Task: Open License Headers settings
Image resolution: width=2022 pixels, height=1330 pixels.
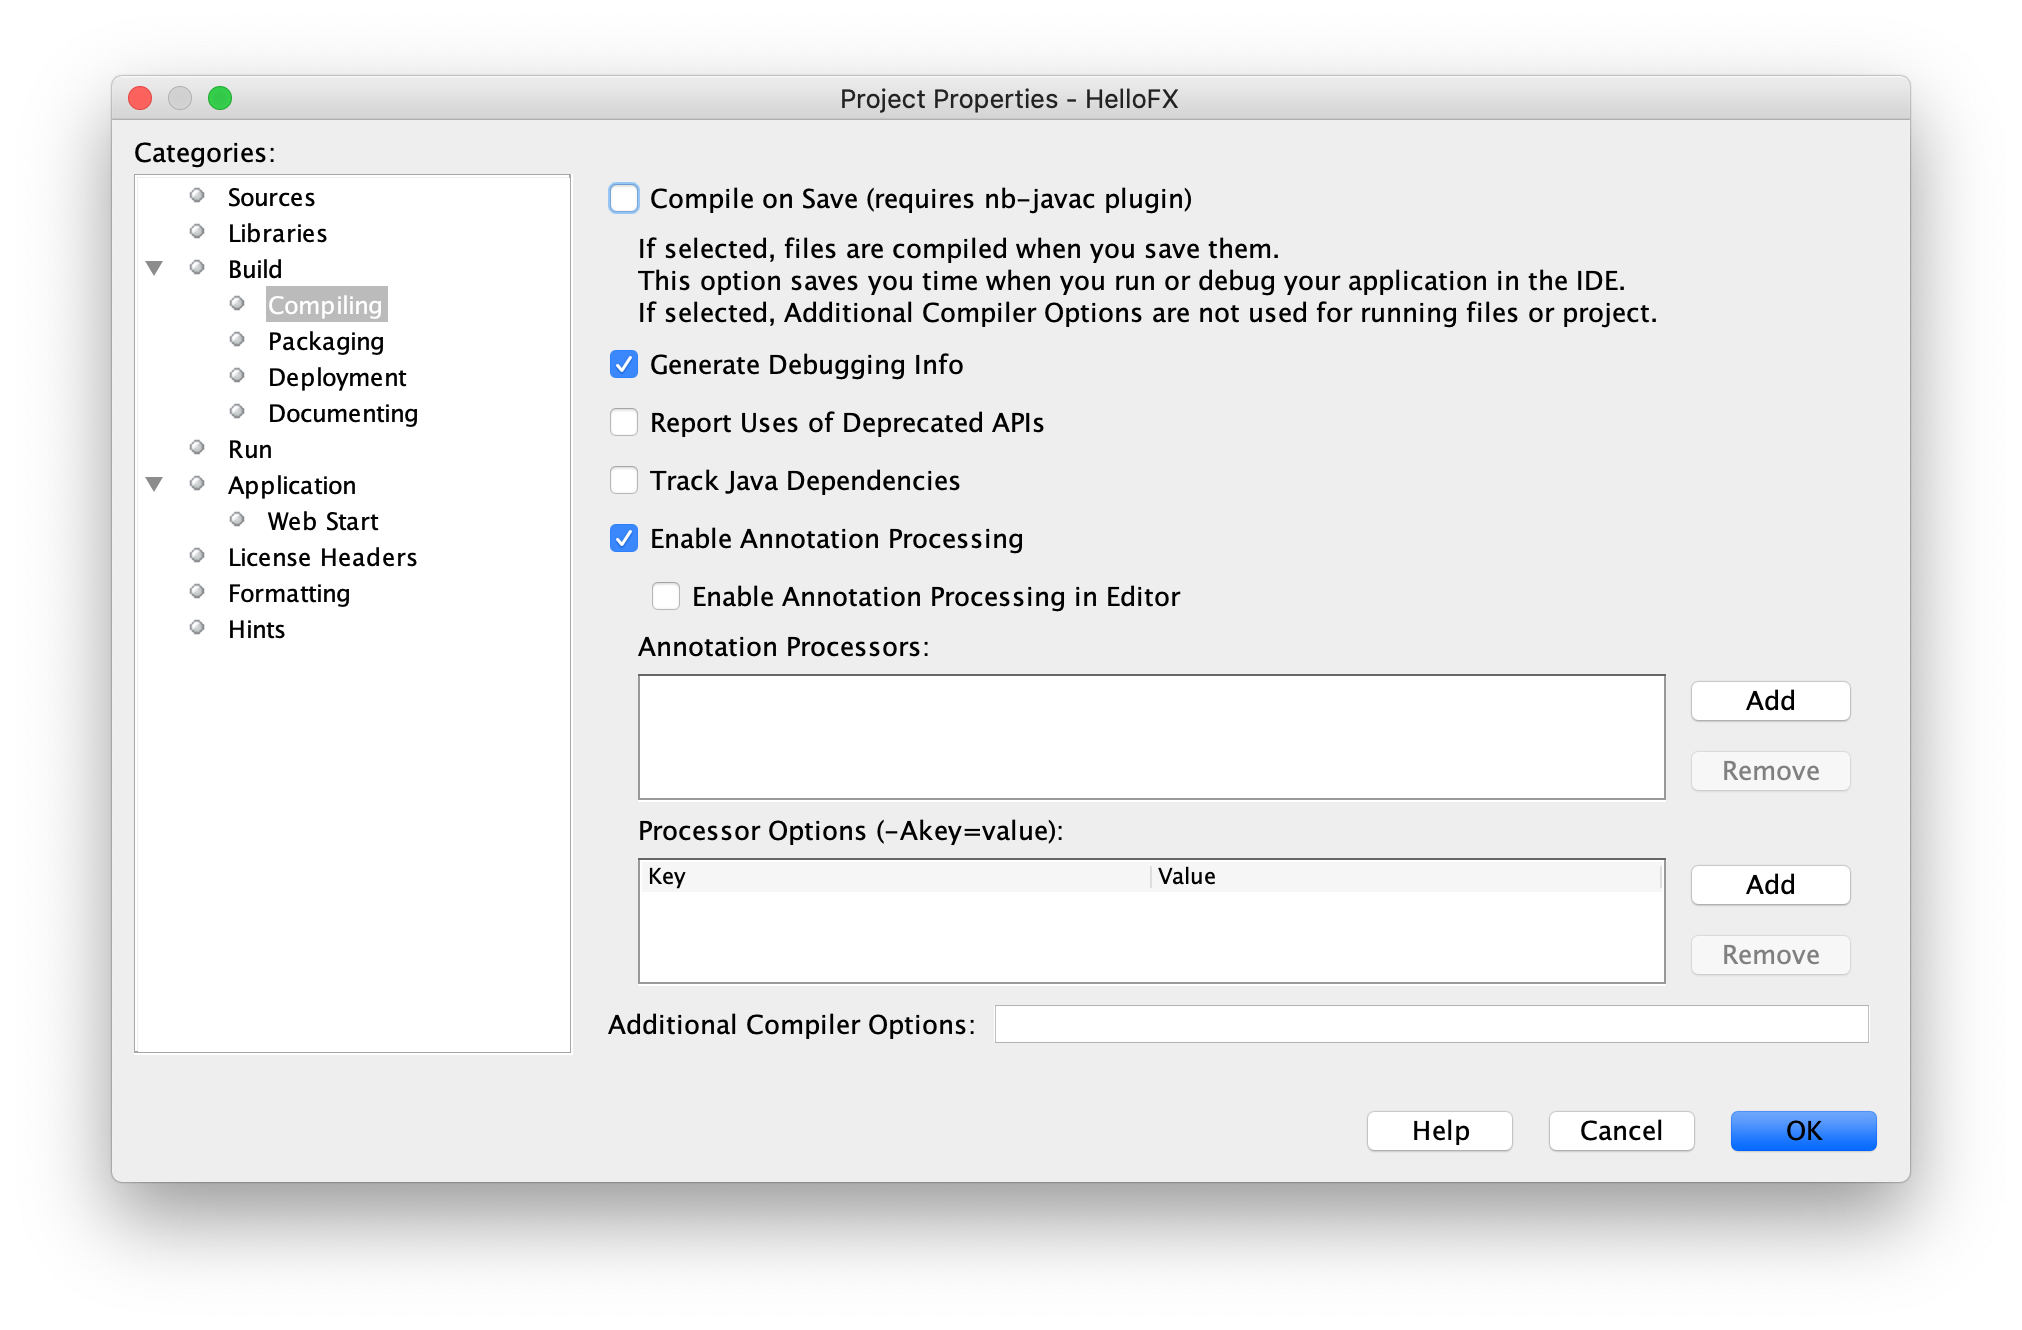Action: pos(322,557)
